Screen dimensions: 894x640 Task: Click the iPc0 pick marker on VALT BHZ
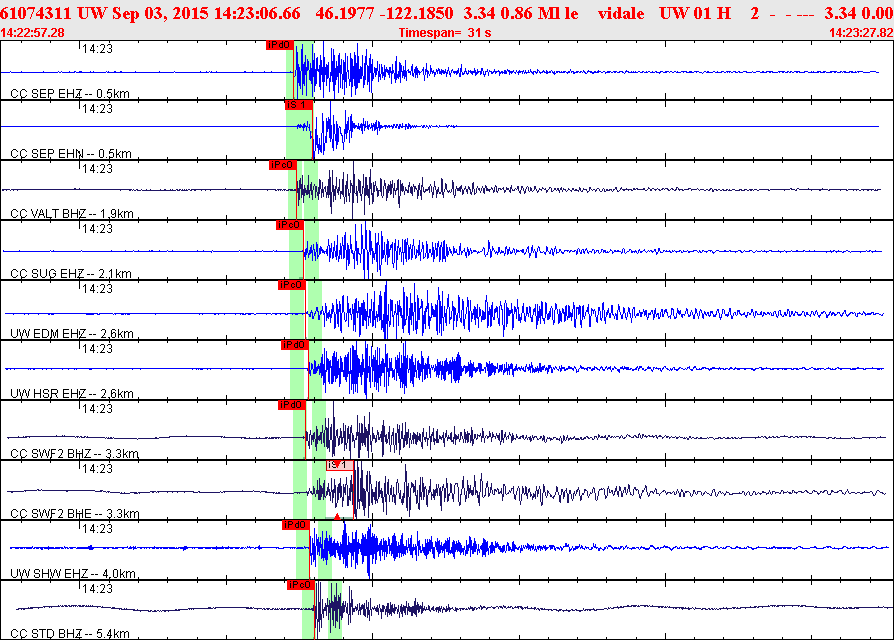point(282,165)
